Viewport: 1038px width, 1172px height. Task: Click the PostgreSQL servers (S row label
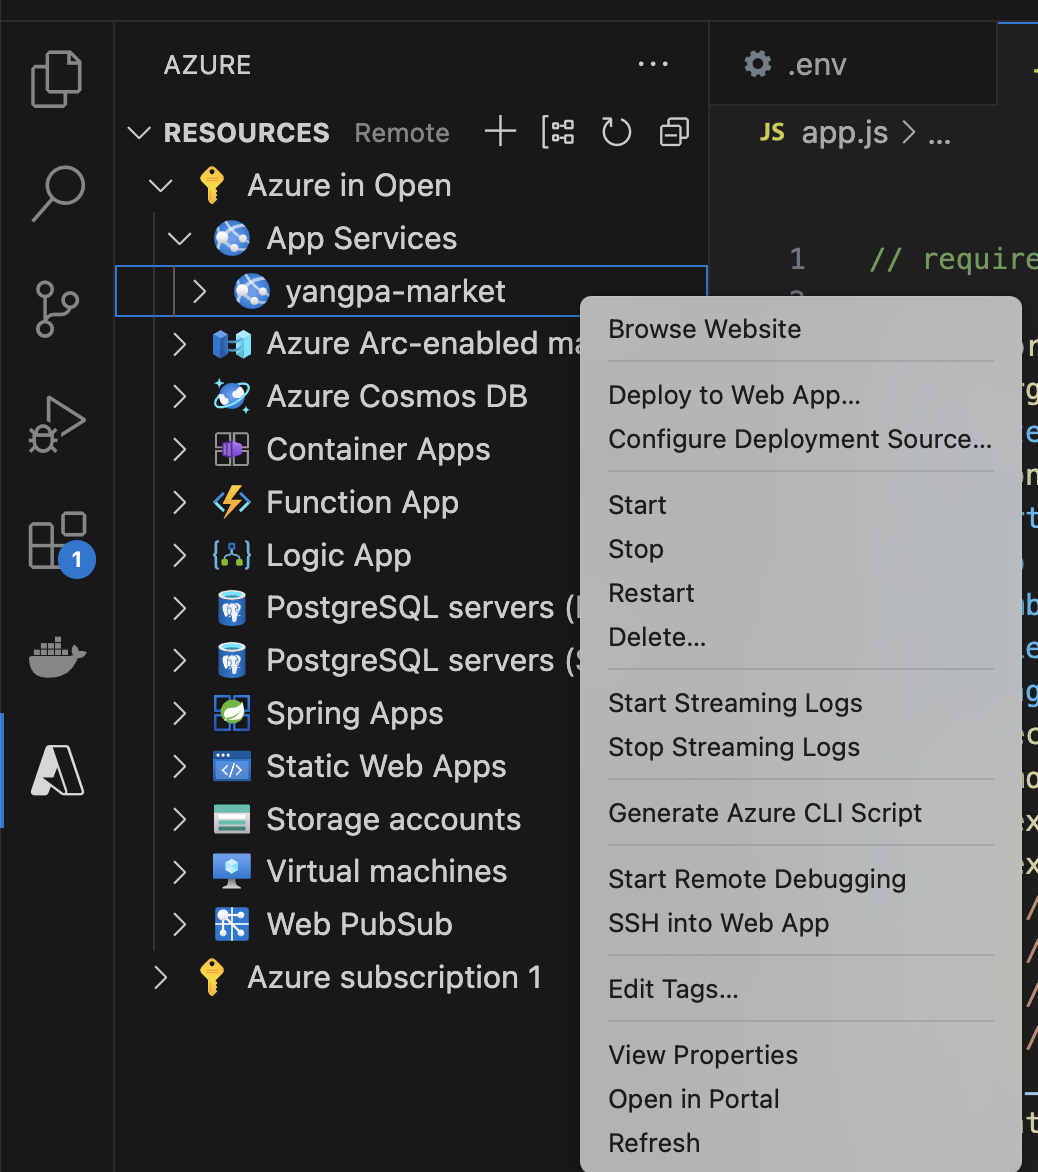coord(422,661)
